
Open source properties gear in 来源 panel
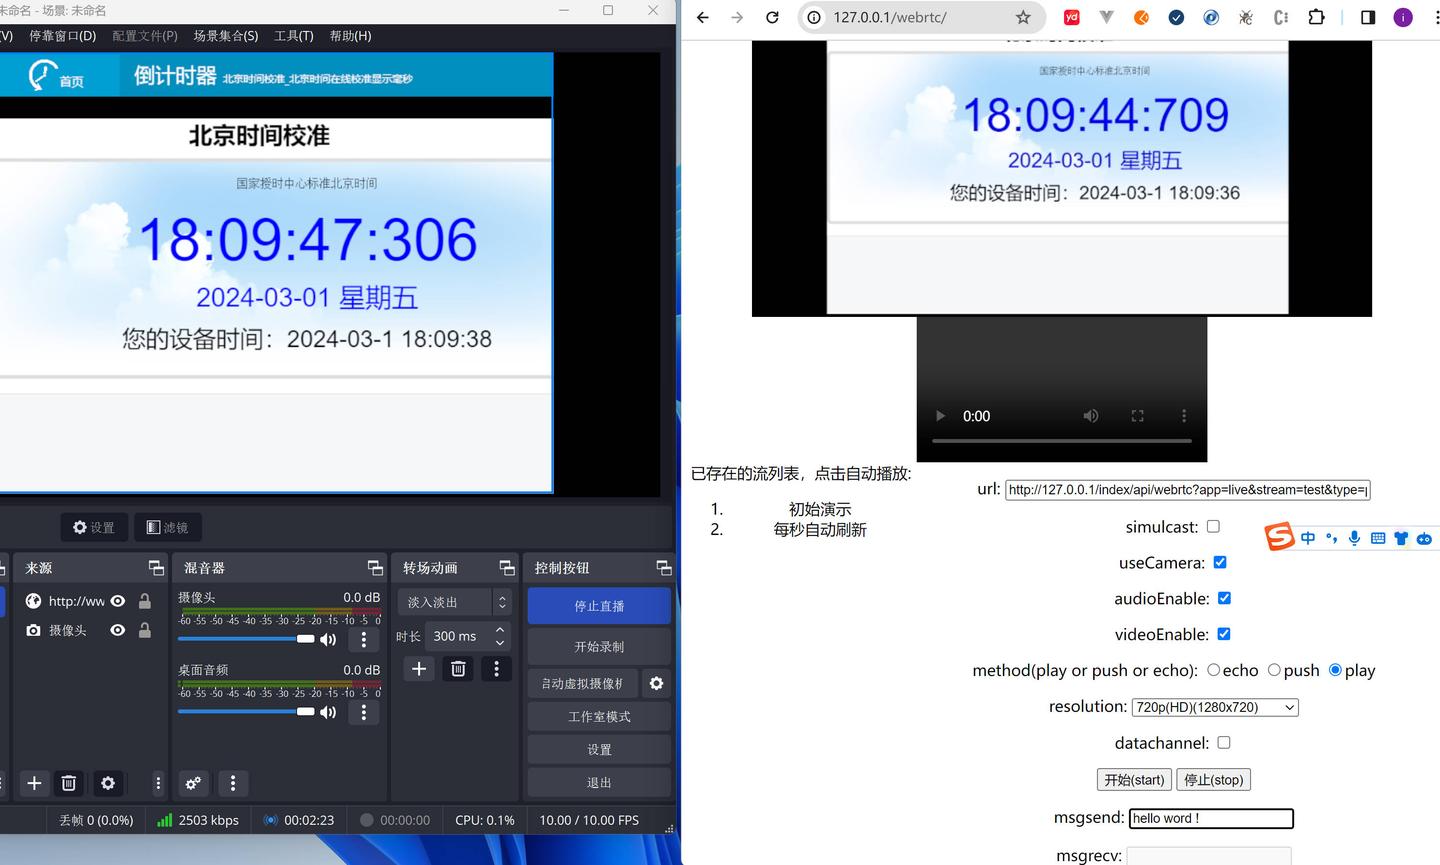click(108, 783)
